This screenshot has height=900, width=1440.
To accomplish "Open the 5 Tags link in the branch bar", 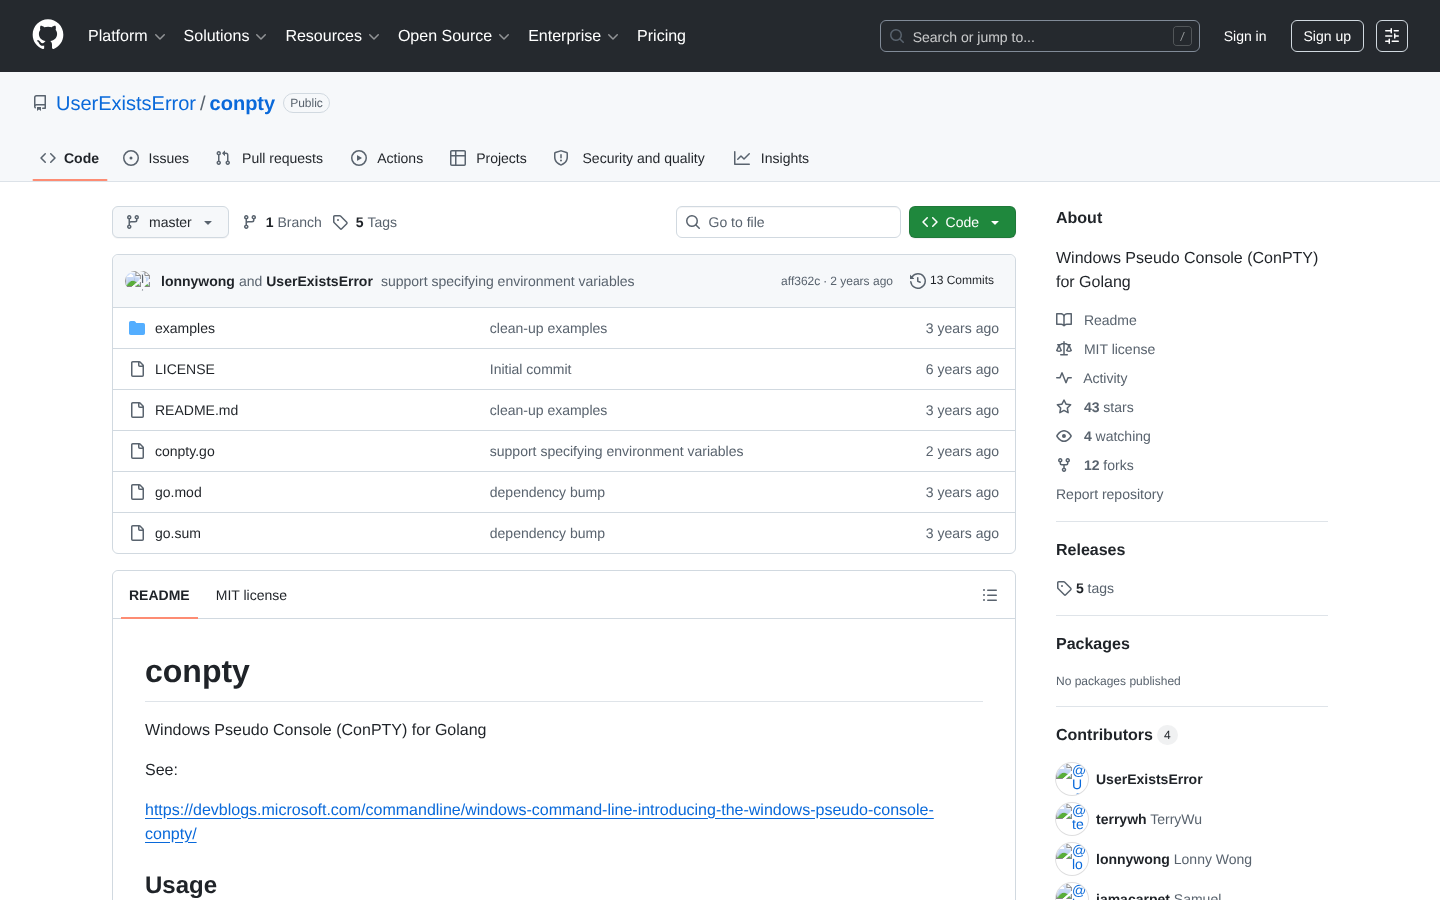I will tap(365, 222).
